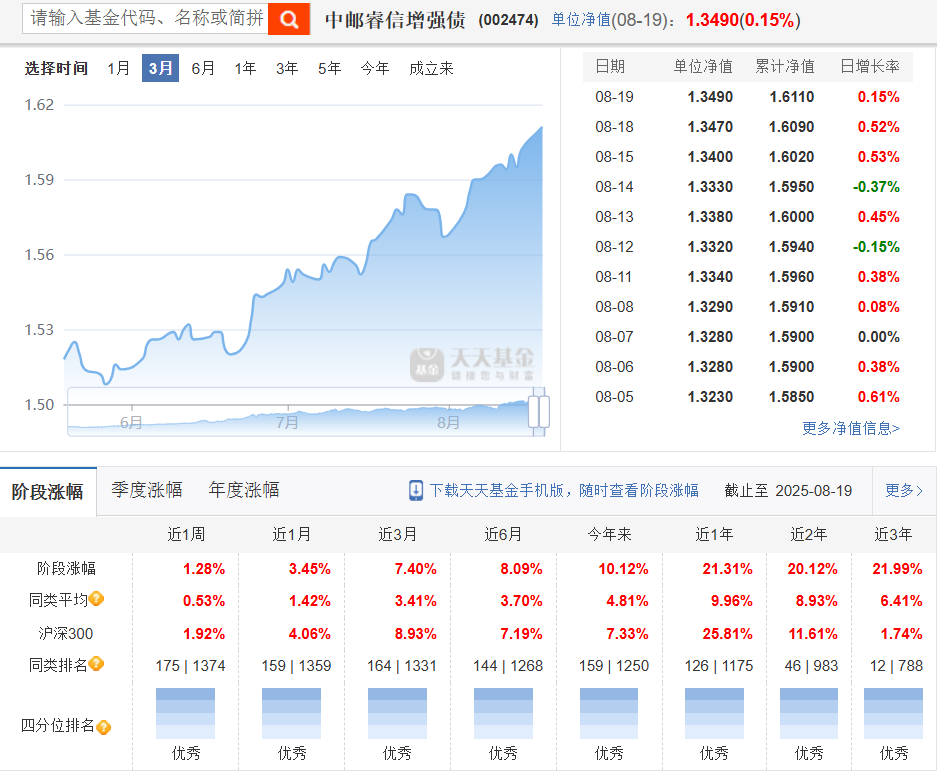Click the 单位净值 label in header
Image resolution: width=937 pixels, height=775 pixels.
coord(581,20)
